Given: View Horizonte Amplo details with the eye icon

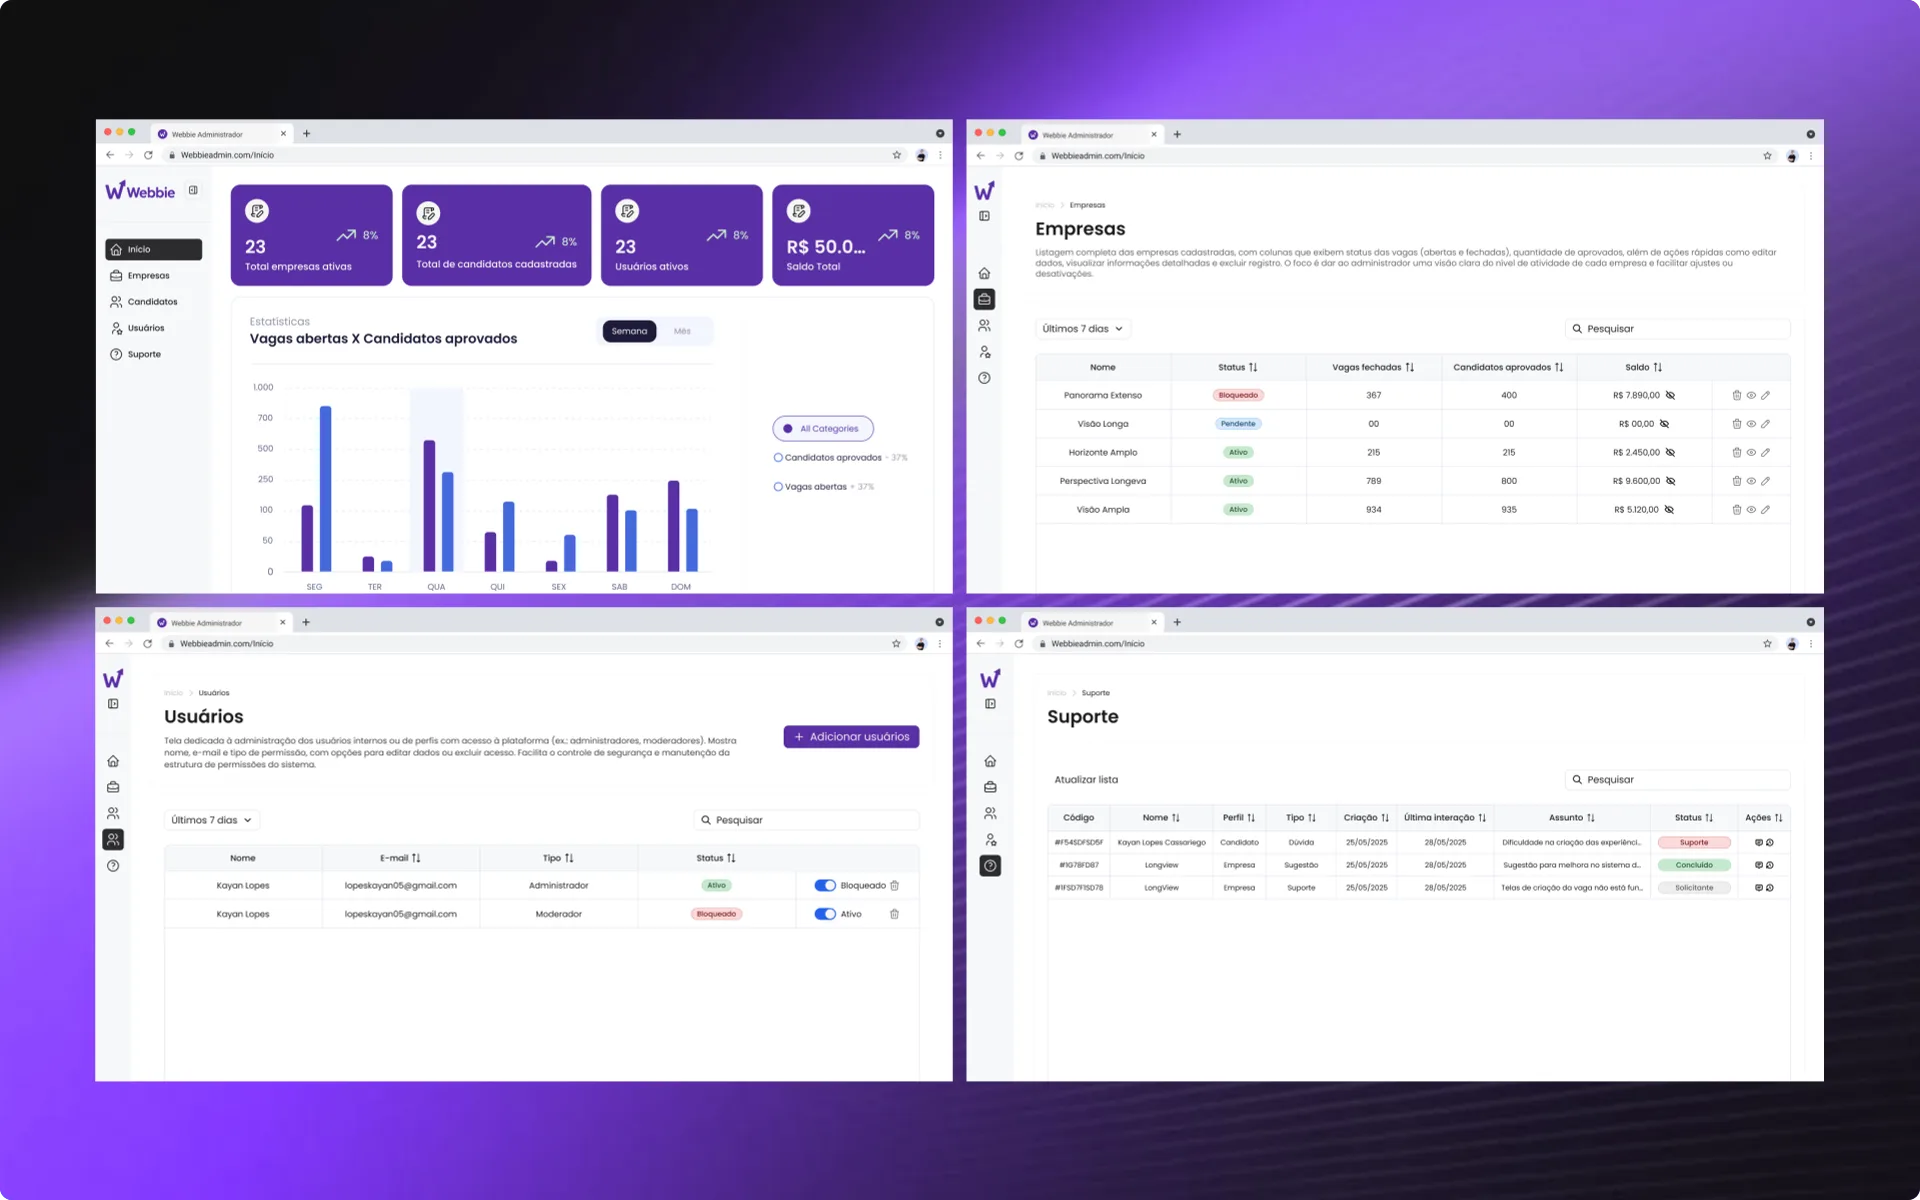Looking at the screenshot, I should pos(1751,453).
